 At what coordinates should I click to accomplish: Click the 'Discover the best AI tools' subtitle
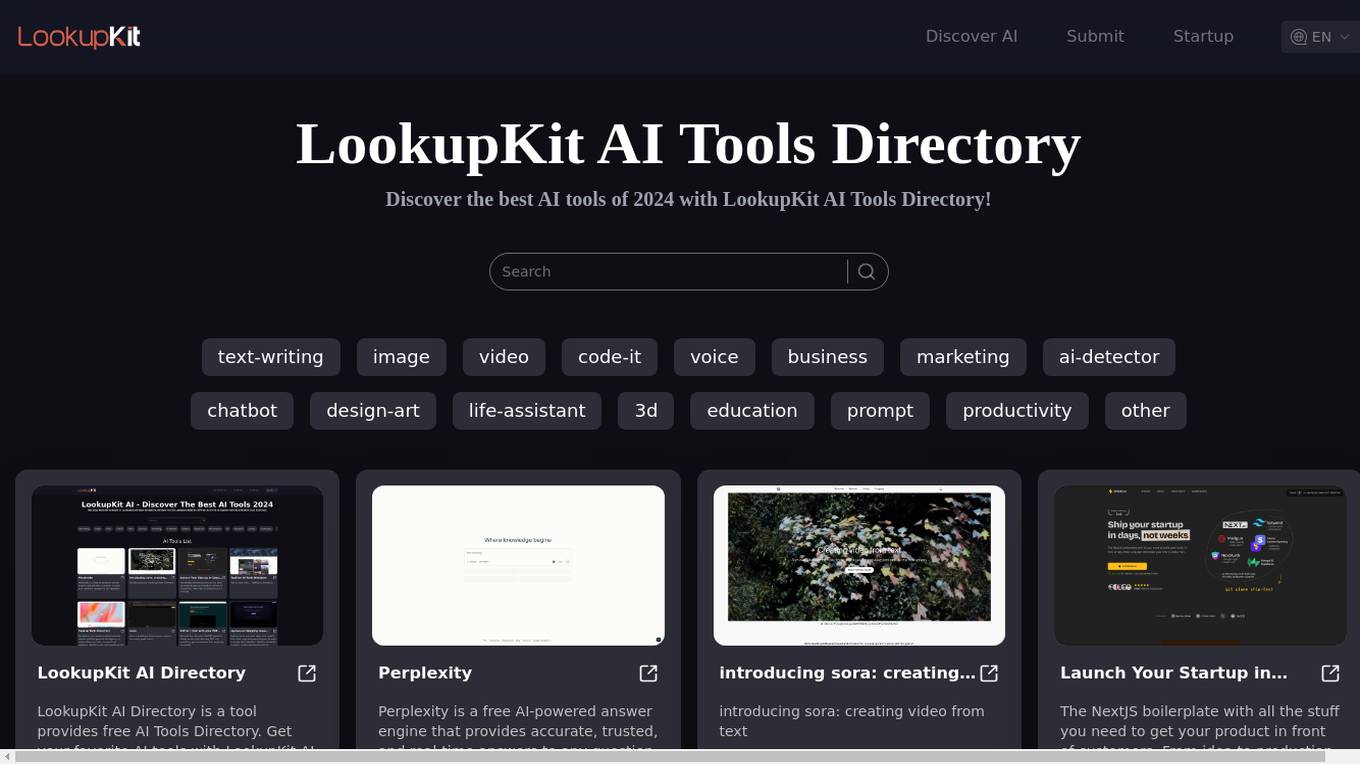click(688, 199)
